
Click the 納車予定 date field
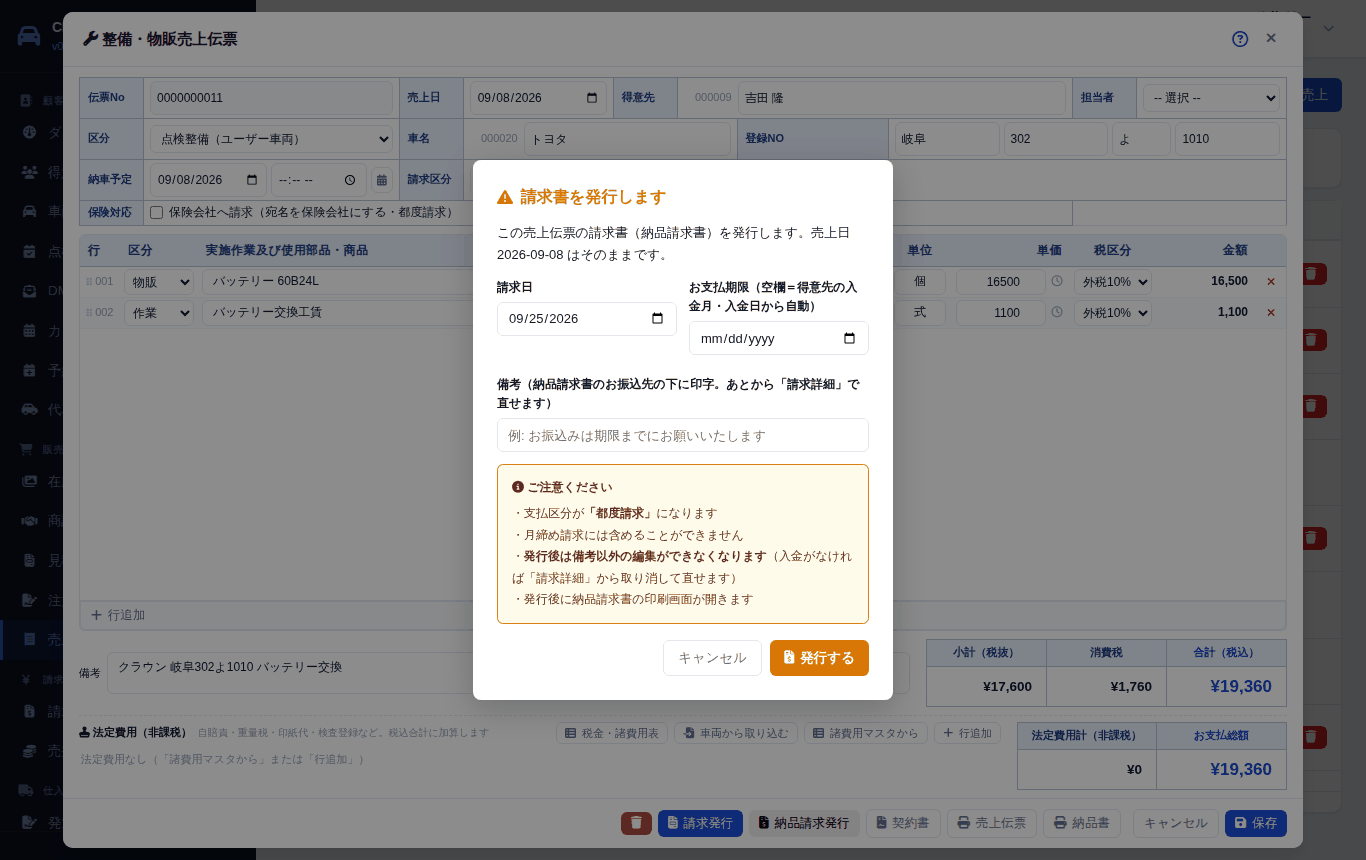[x=208, y=180]
